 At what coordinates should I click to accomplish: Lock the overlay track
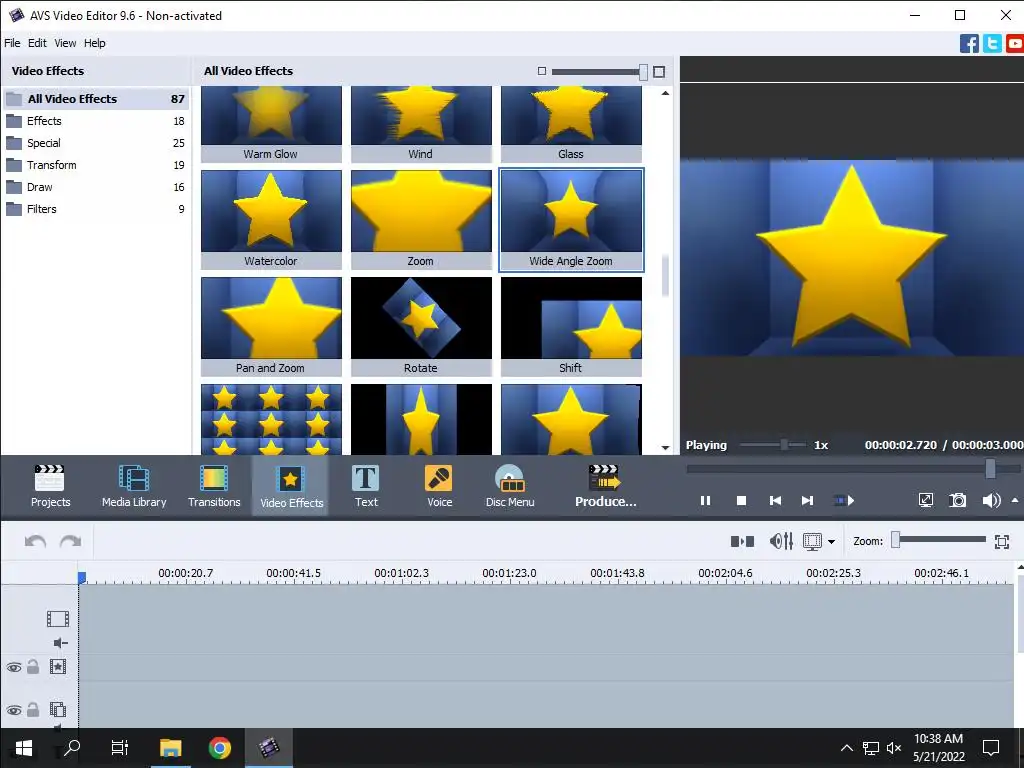coord(33,709)
